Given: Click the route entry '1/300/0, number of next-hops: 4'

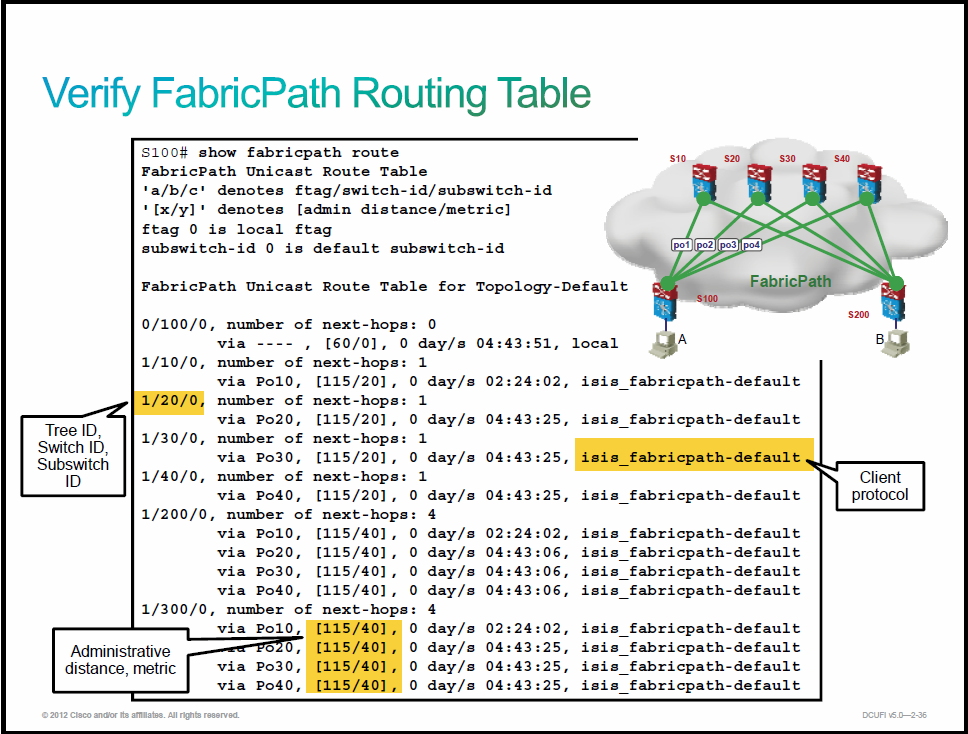Looking at the screenshot, I should 289,609.
